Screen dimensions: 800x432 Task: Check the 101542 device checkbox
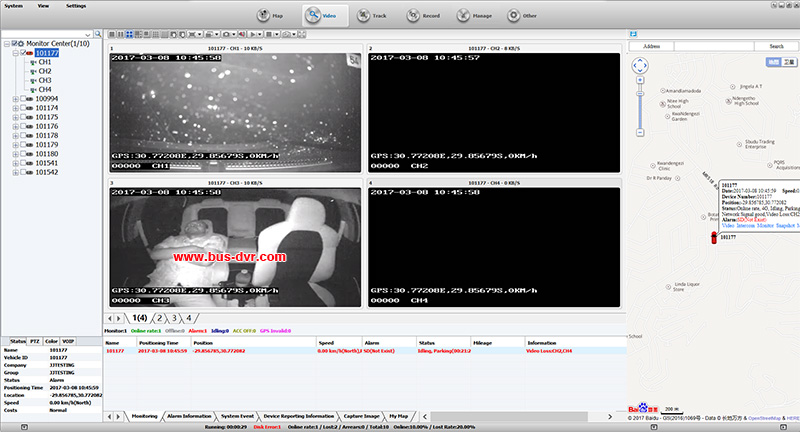click(21, 172)
